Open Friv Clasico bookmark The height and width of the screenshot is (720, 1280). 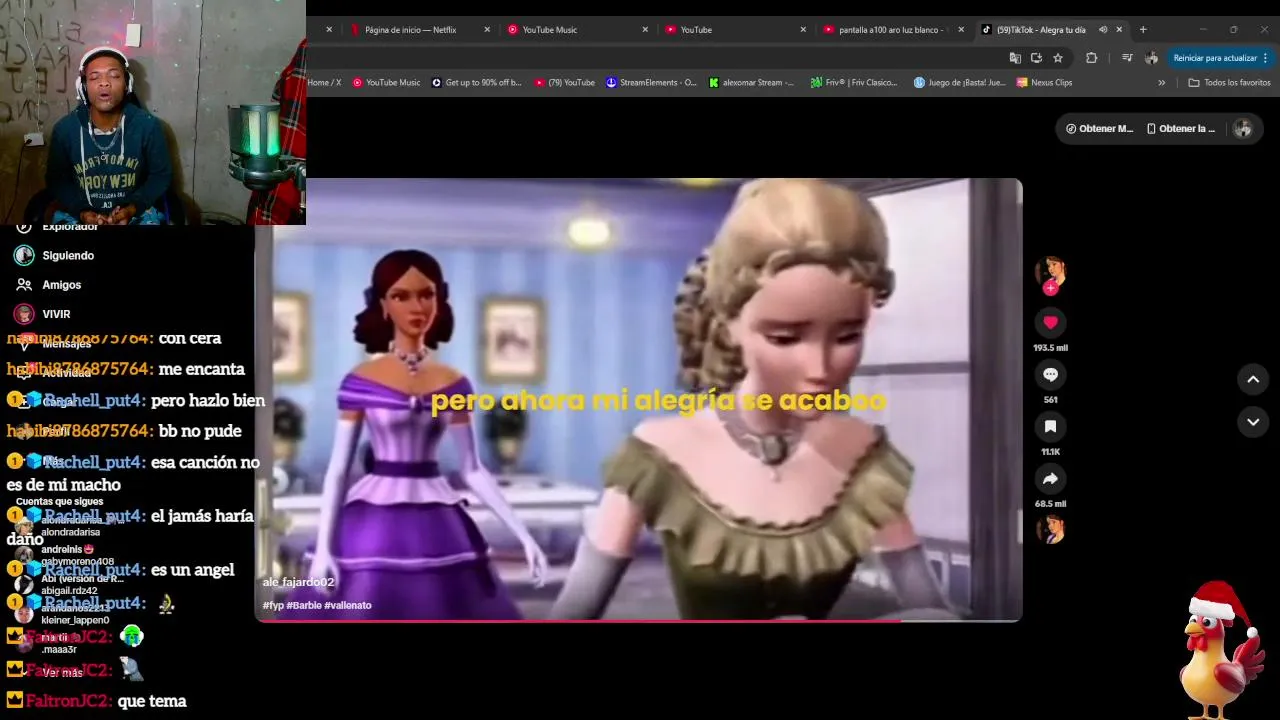pyautogui.click(x=854, y=83)
